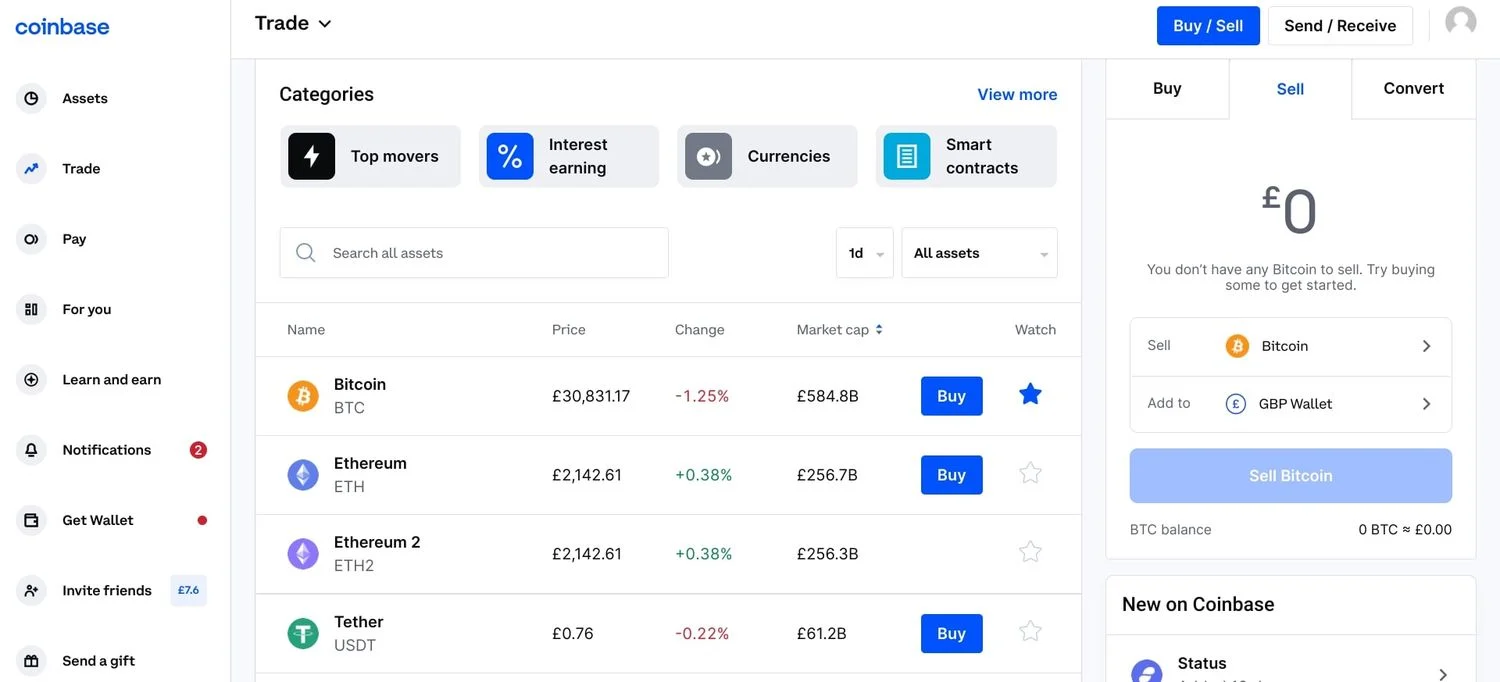Viewport: 1500px width, 682px height.
Task: Click the Send / Receive button
Action: 1339,26
